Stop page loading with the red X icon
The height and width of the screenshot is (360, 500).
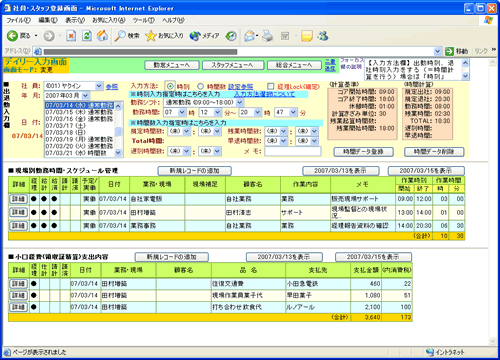pyautogui.click(x=71, y=36)
